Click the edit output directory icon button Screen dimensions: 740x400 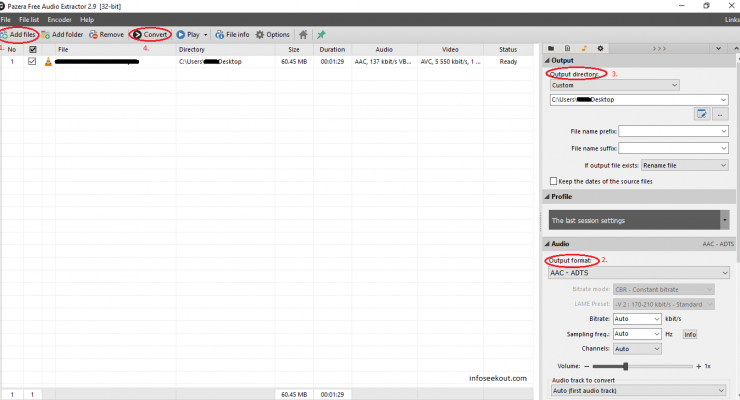[702, 114]
